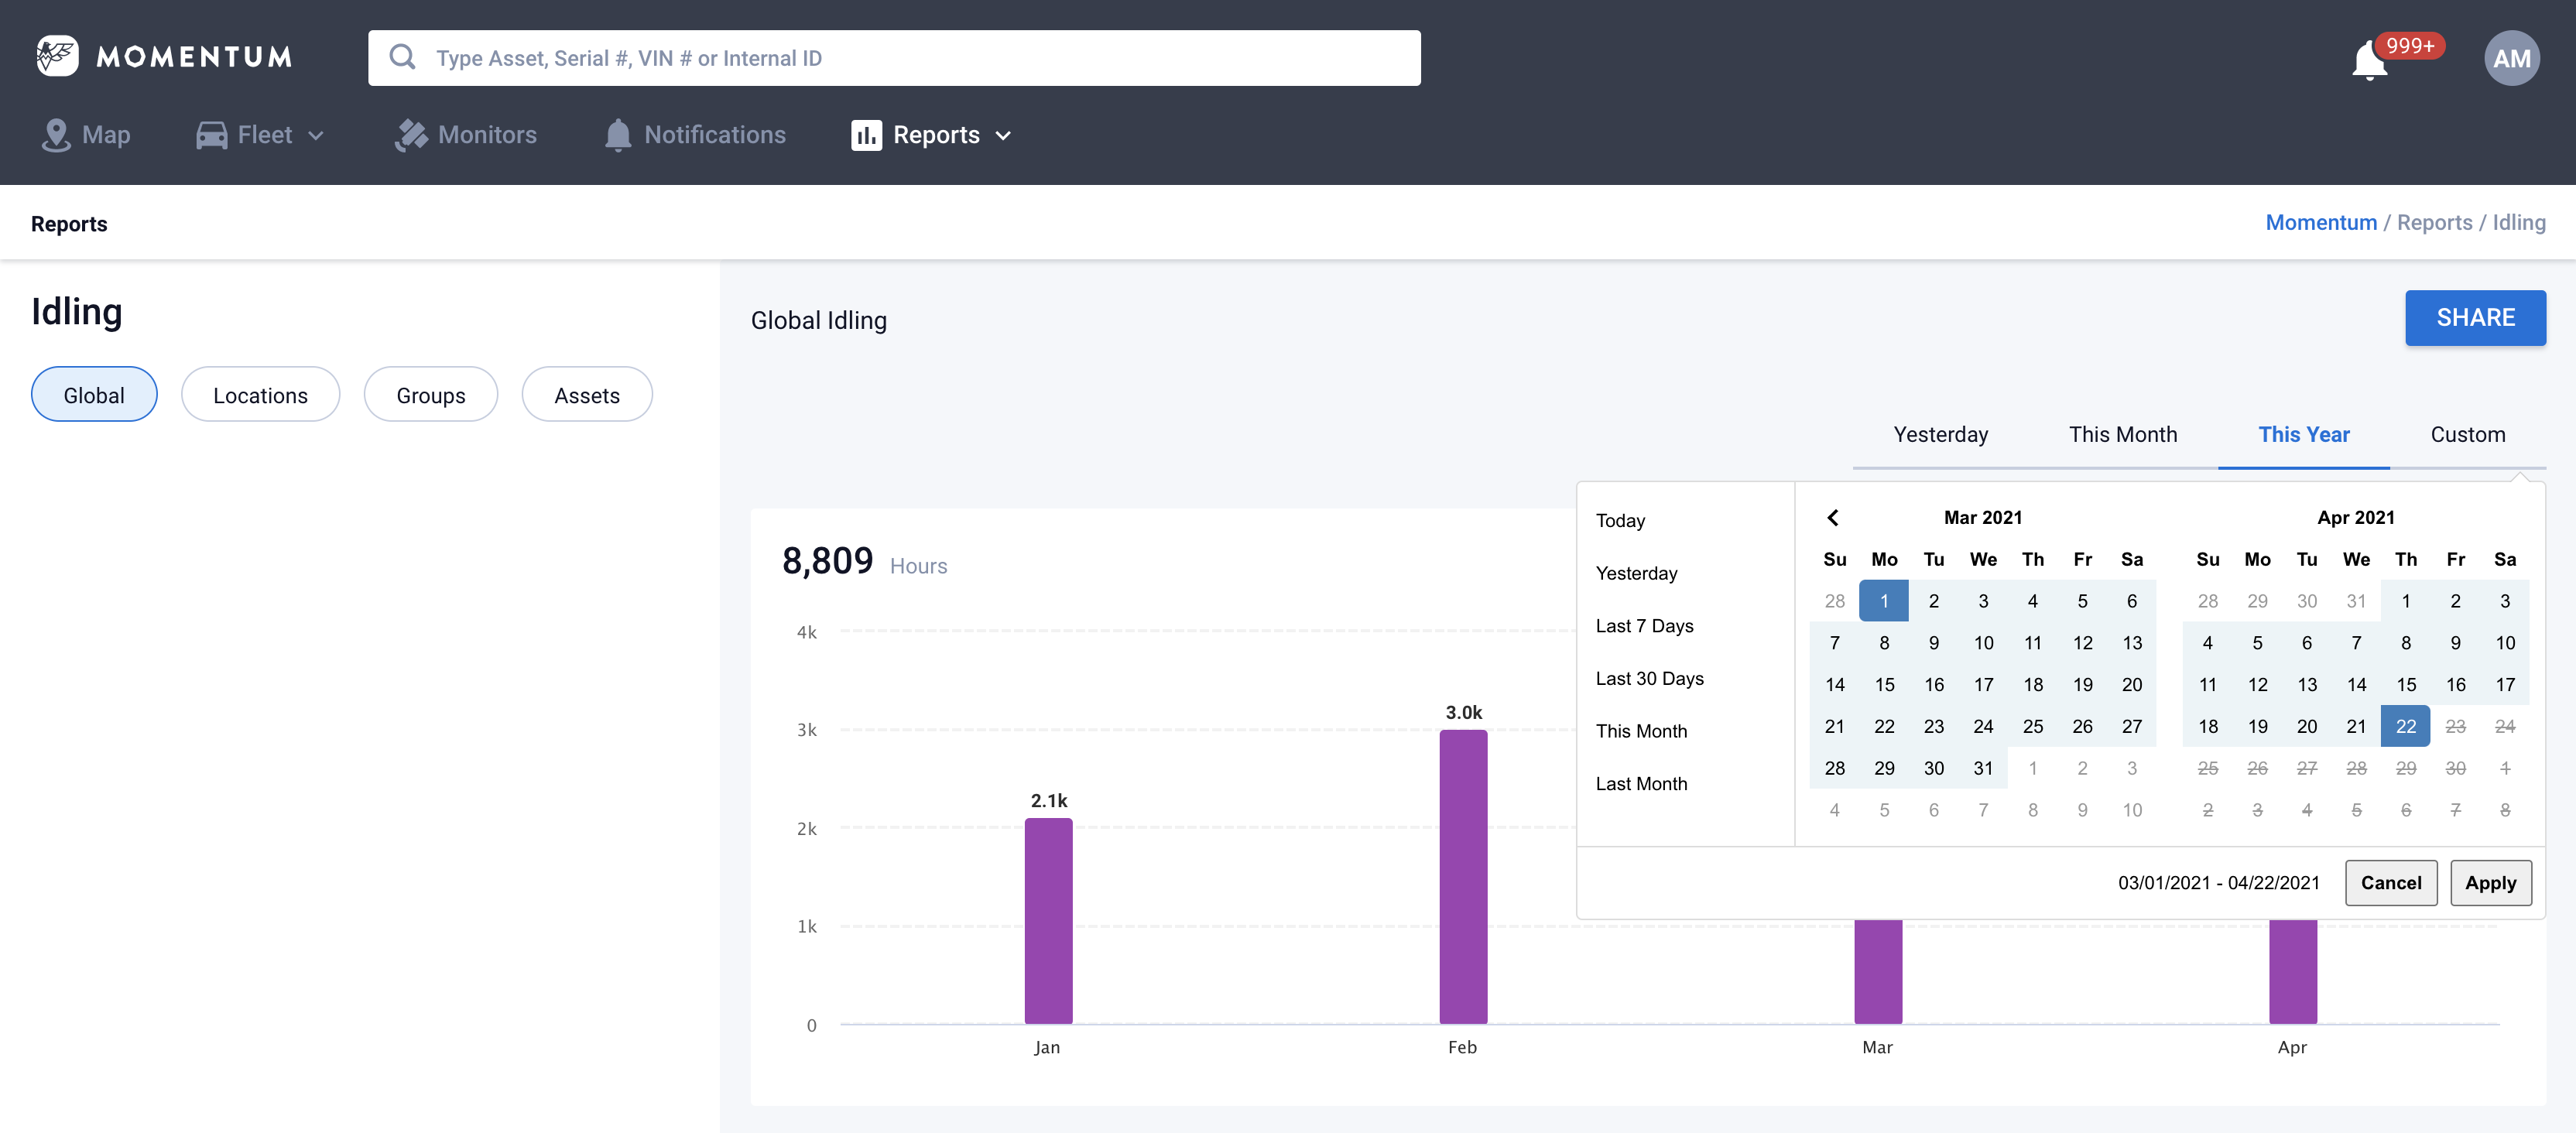Click the Notifications bell in the nav bar

click(618, 135)
